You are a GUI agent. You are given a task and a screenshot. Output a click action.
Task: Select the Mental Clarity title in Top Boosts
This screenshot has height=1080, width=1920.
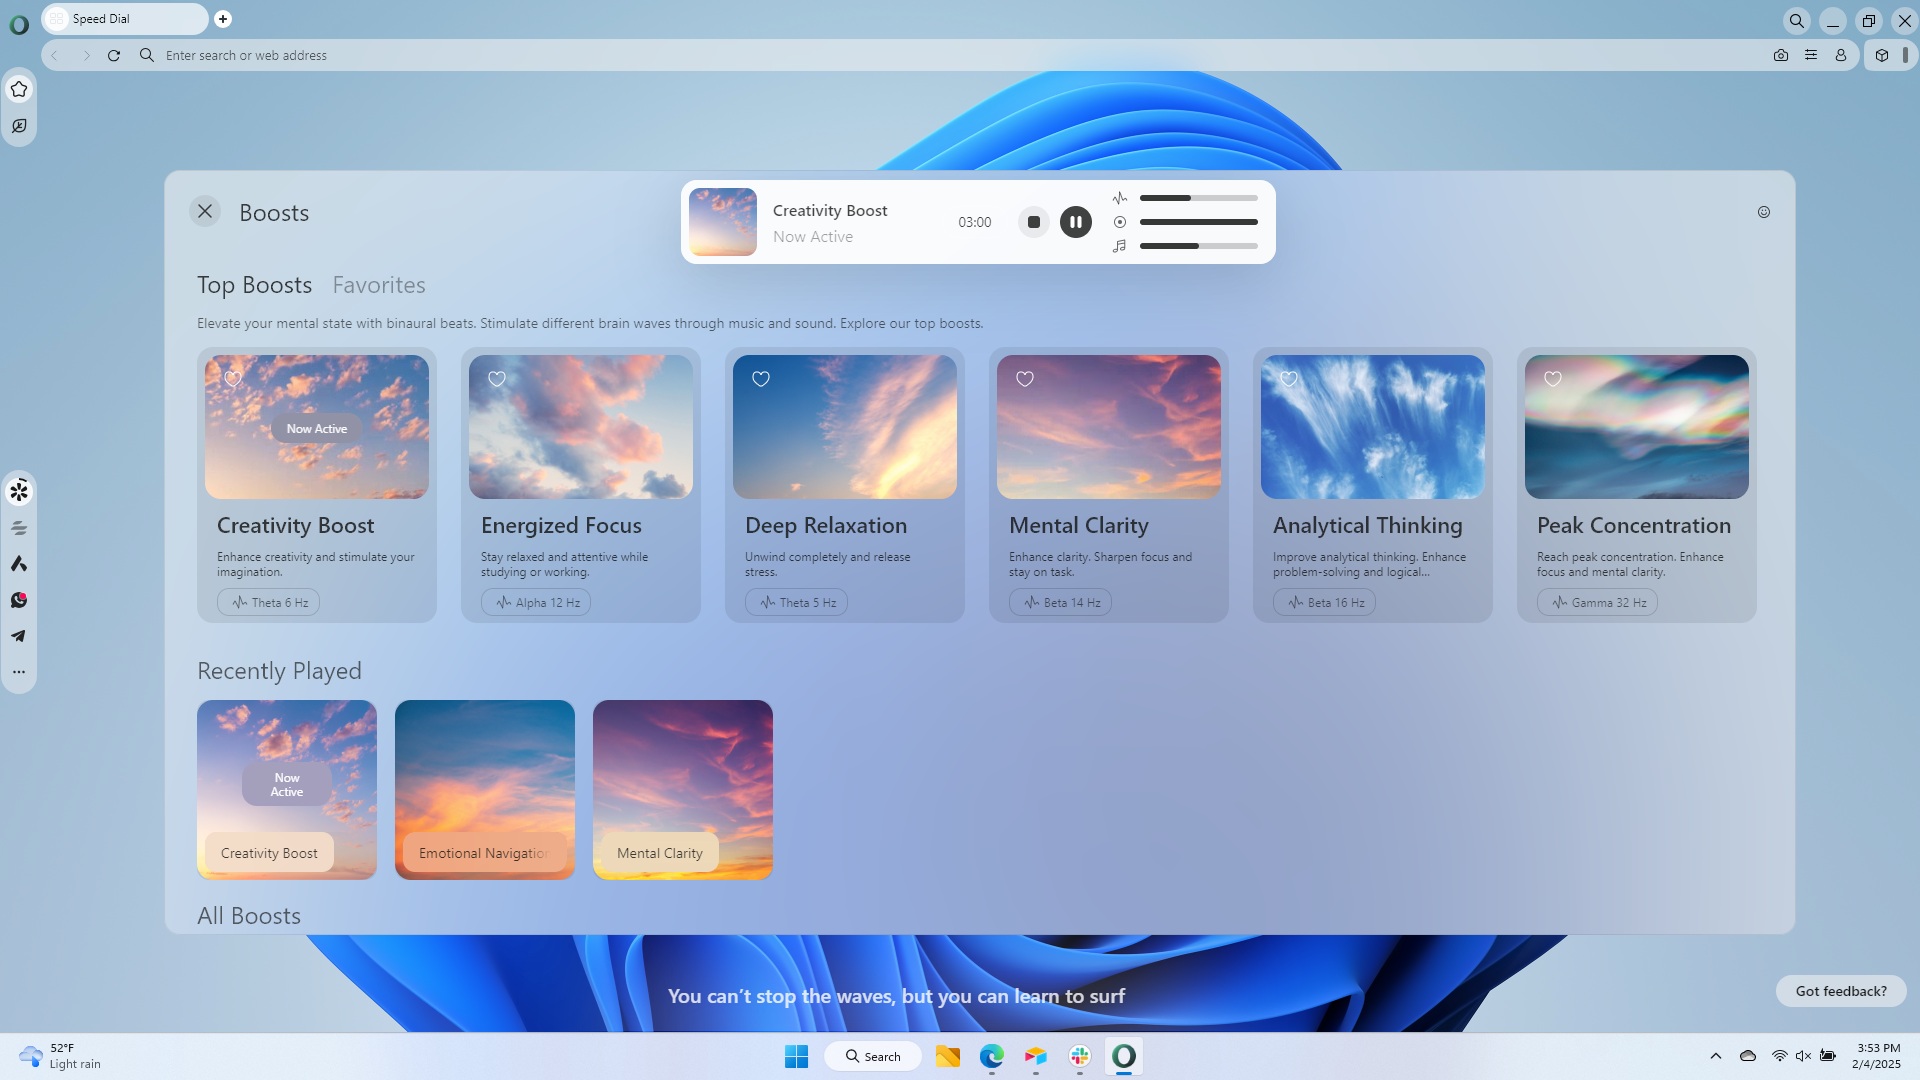coord(1079,526)
